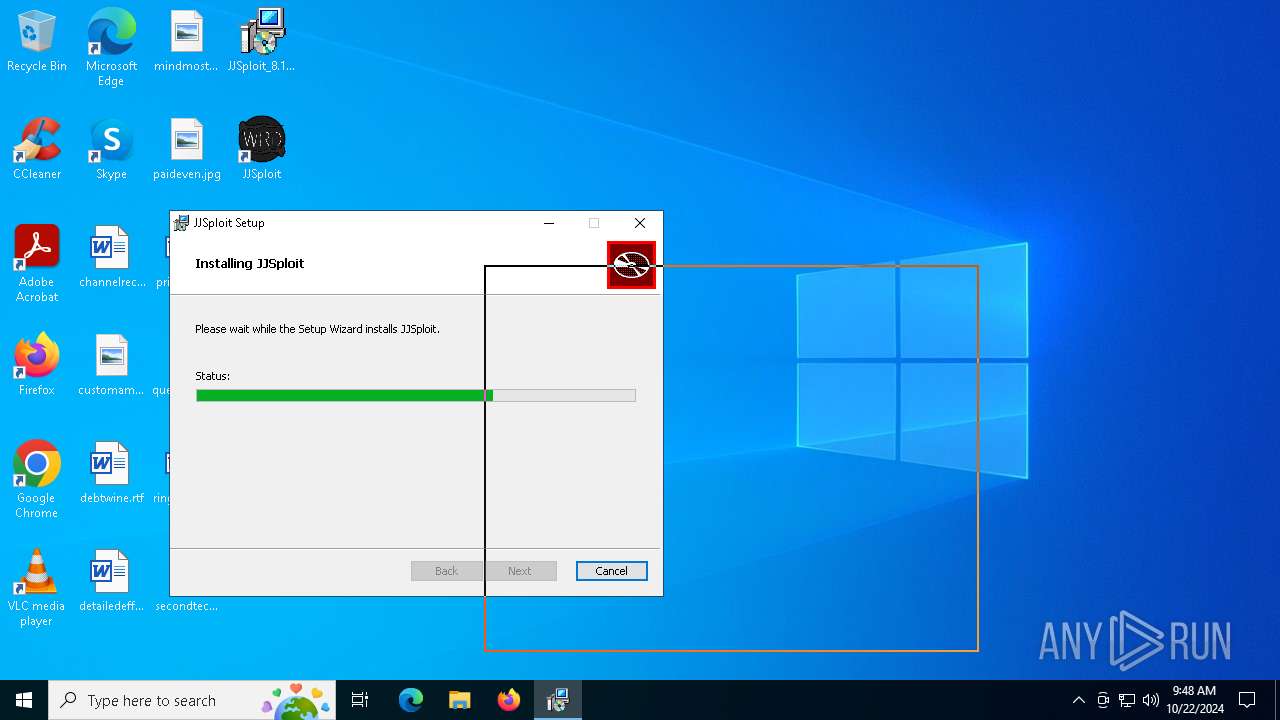Open the clock showing 9:48 AM
Viewport: 1280px width, 720px height.
pos(1194,700)
